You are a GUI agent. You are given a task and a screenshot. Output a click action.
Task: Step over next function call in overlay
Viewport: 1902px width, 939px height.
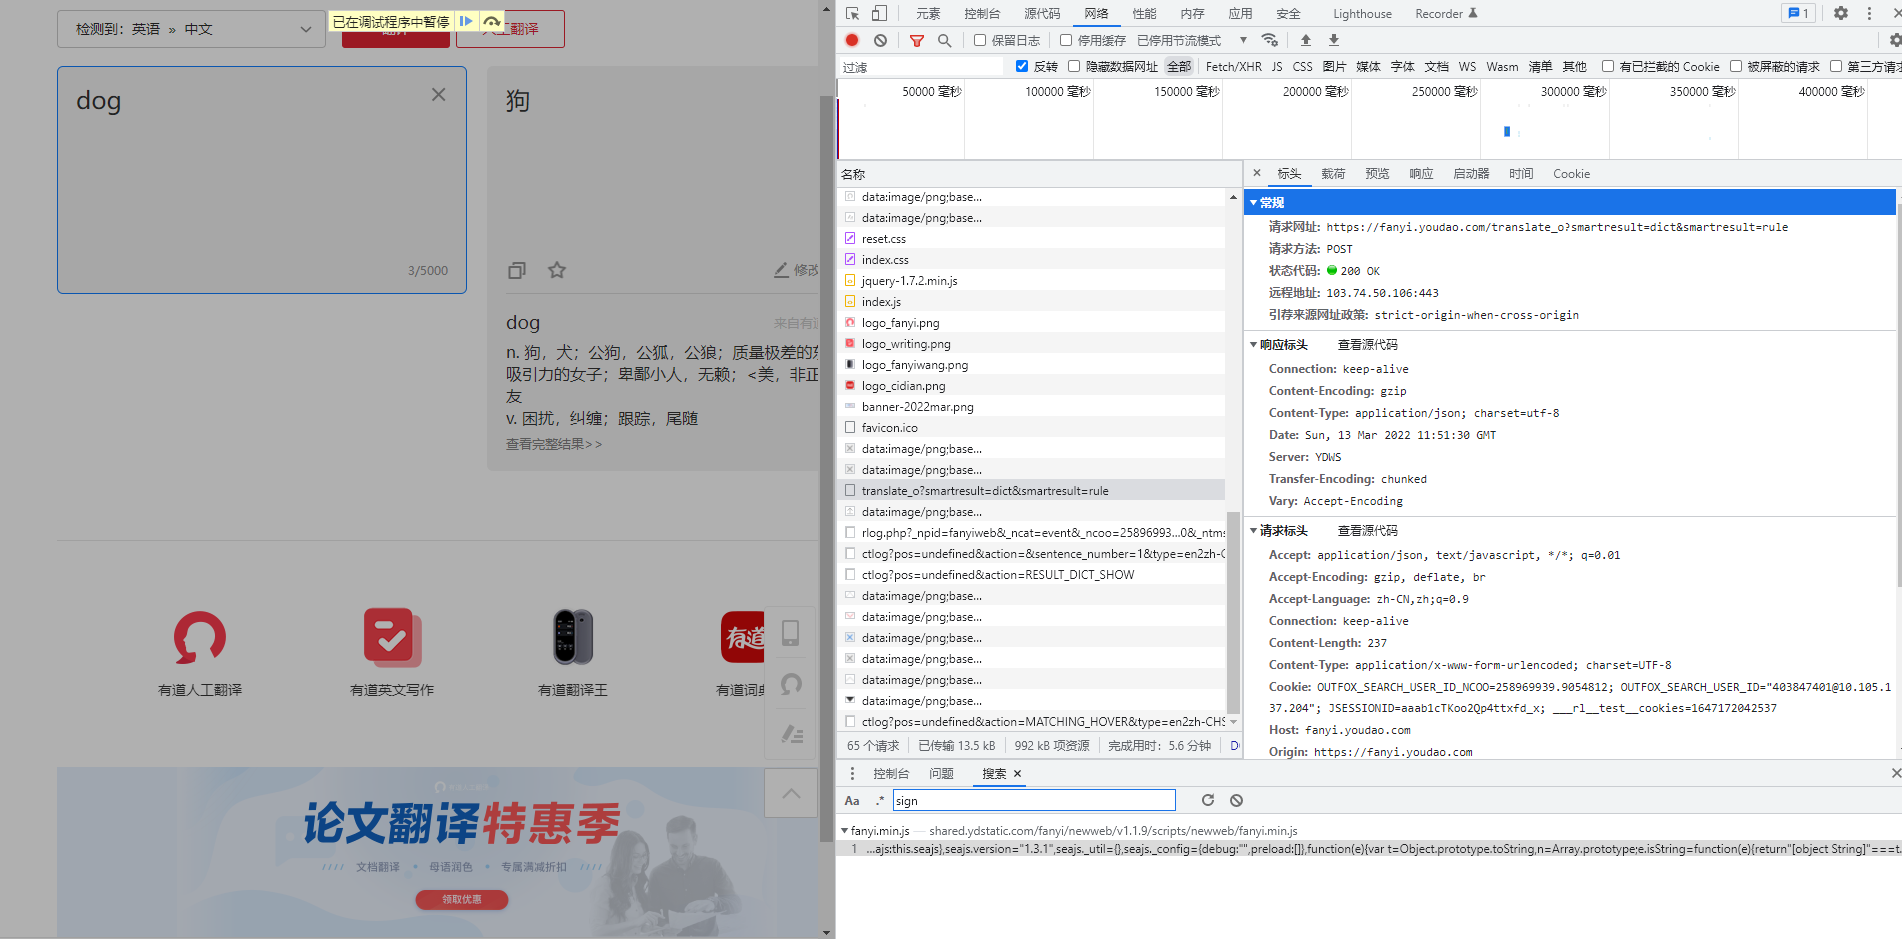pyautogui.click(x=491, y=21)
